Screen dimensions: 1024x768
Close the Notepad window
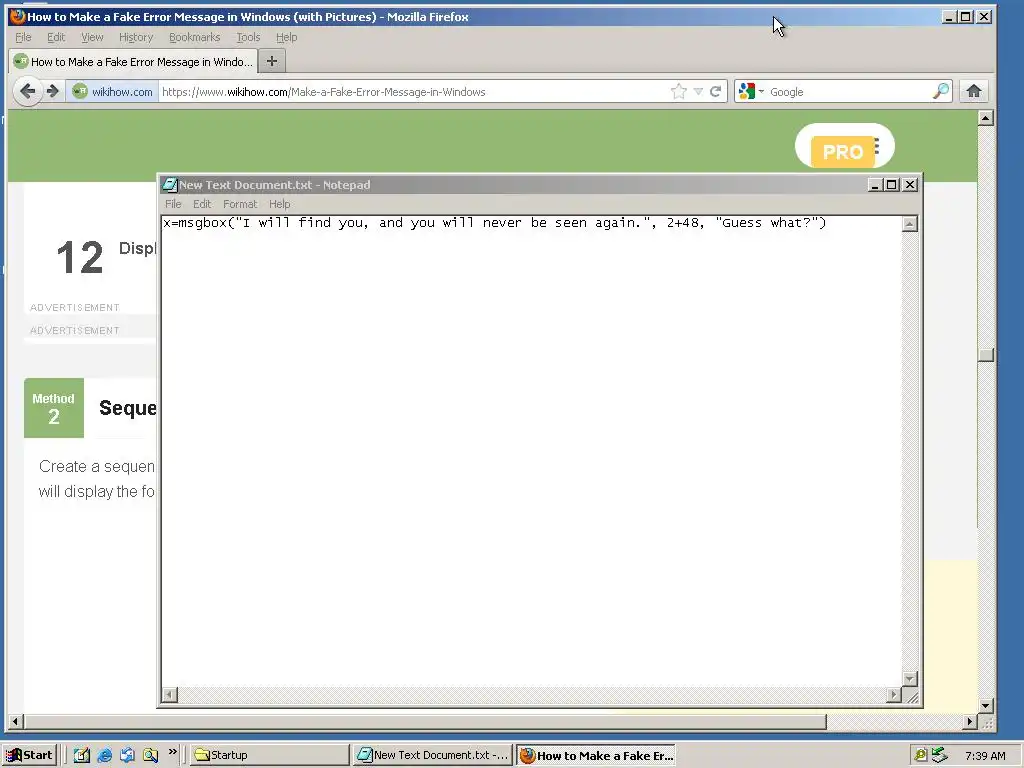[910, 185]
